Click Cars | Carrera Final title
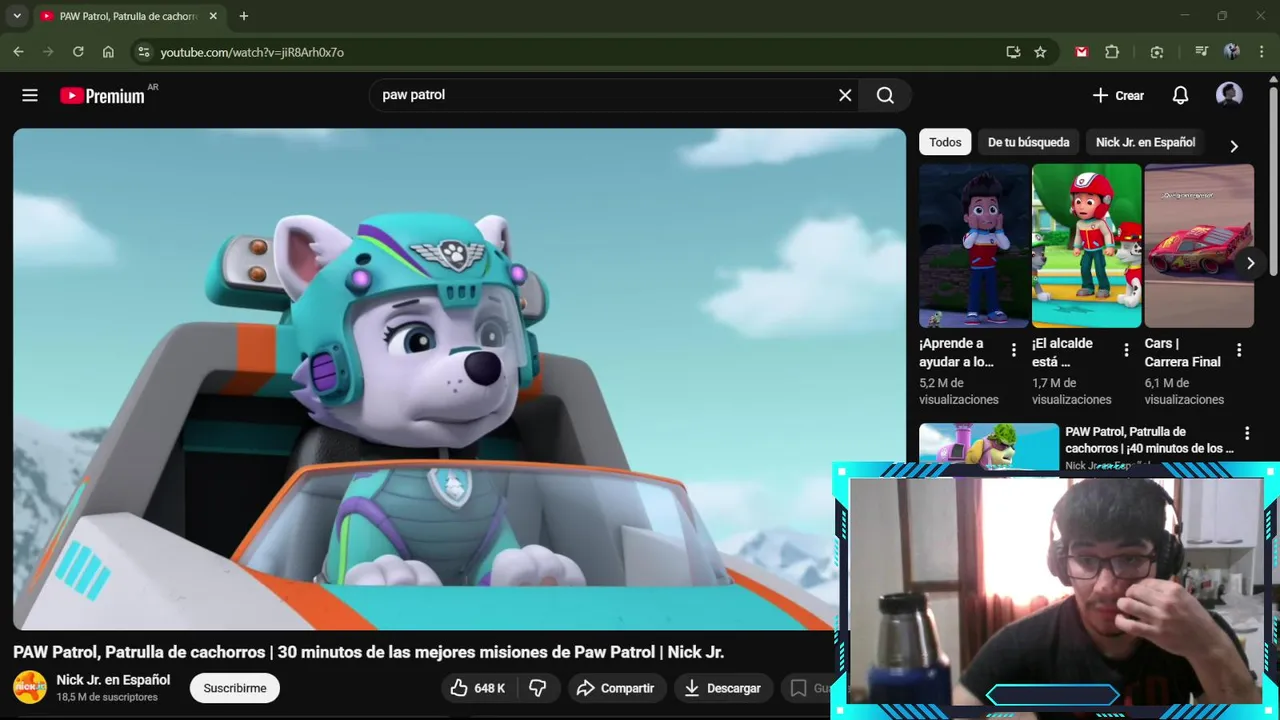 click(x=1183, y=352)
